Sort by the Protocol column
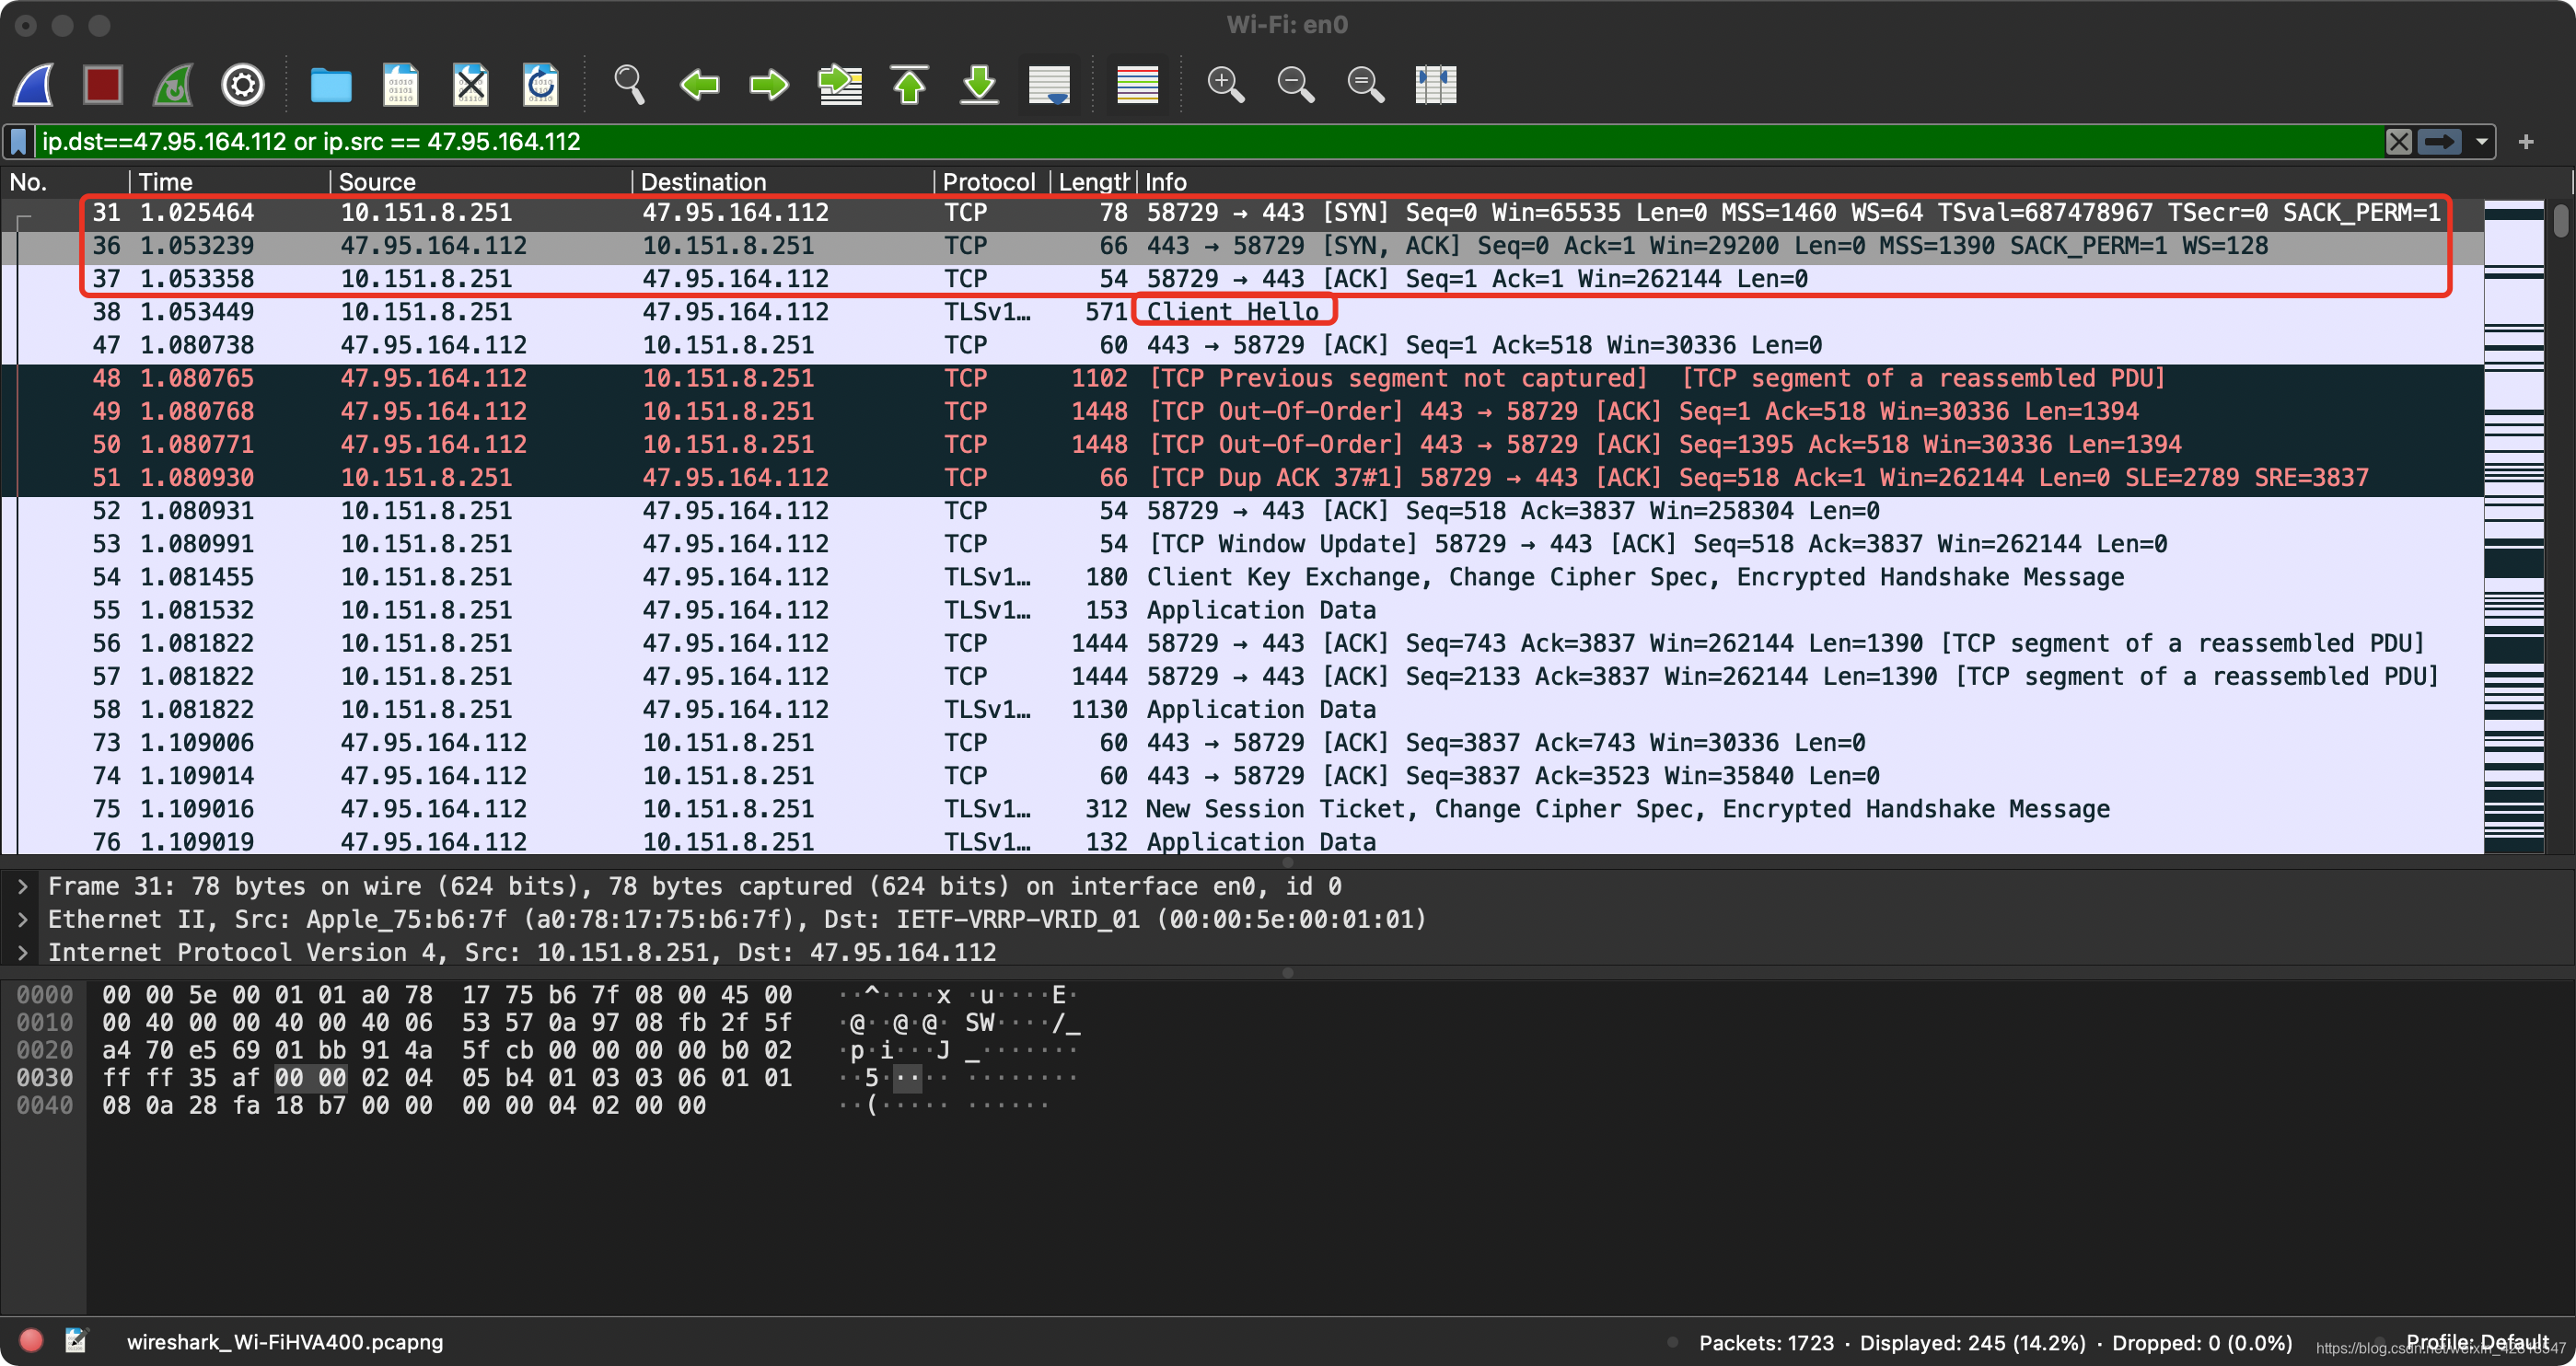The height and width of the screenshot is (1366, 2576). pyautogui.click(x=992, y=182)
